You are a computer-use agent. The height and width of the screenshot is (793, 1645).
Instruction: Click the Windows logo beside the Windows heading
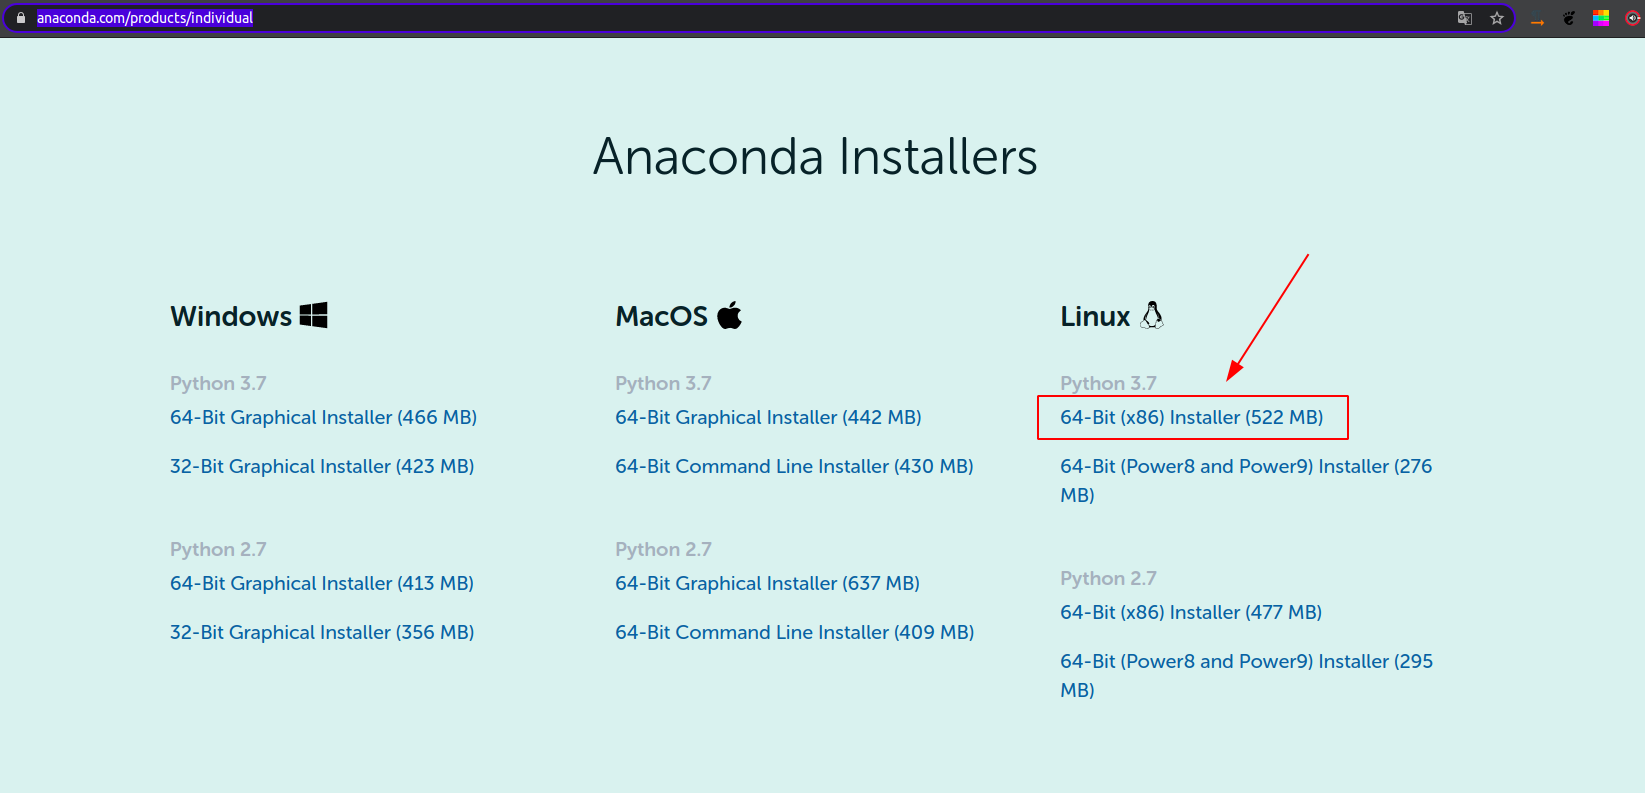click(314, 314)
